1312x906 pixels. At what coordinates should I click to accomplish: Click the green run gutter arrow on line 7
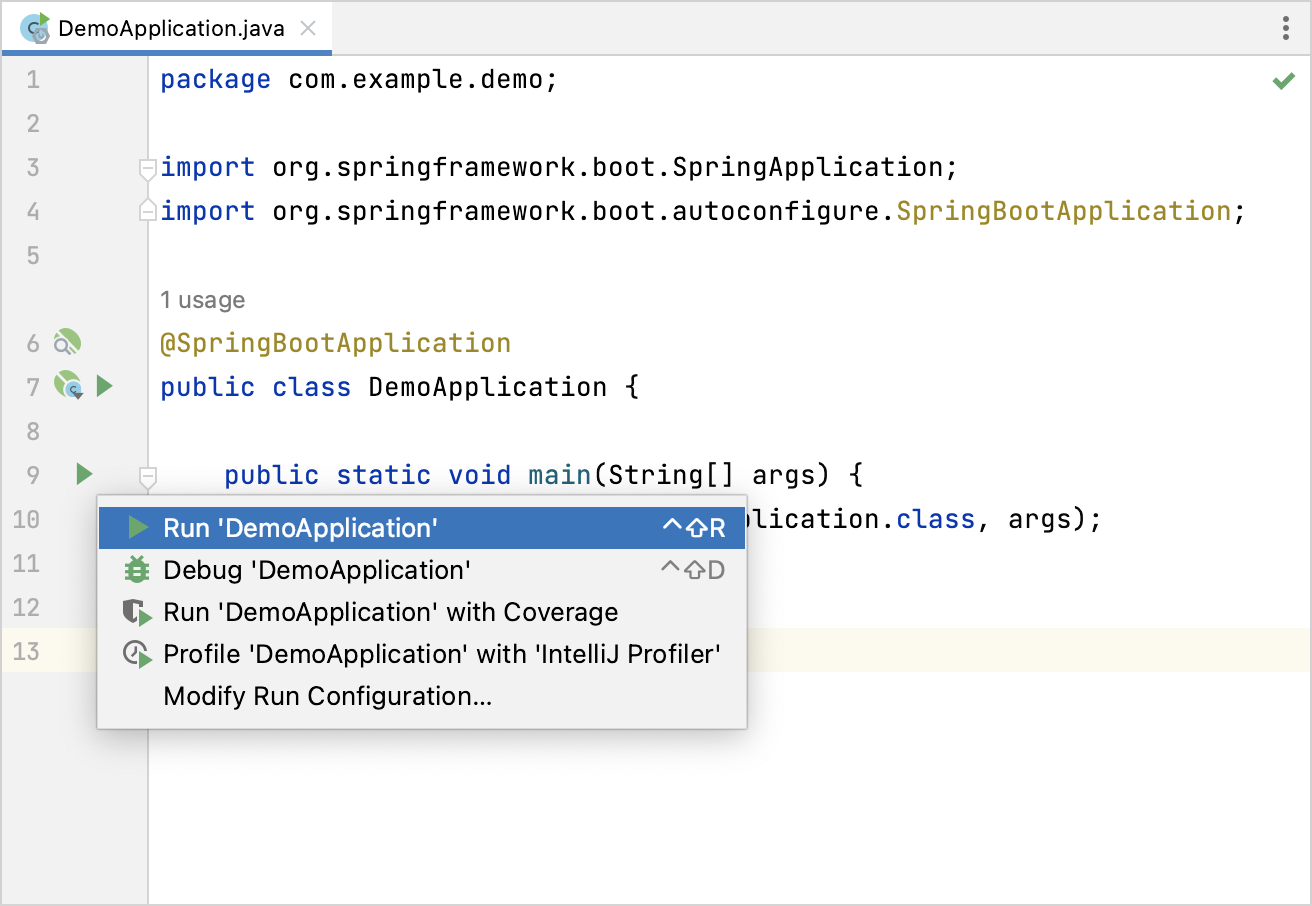coord(105,385)
